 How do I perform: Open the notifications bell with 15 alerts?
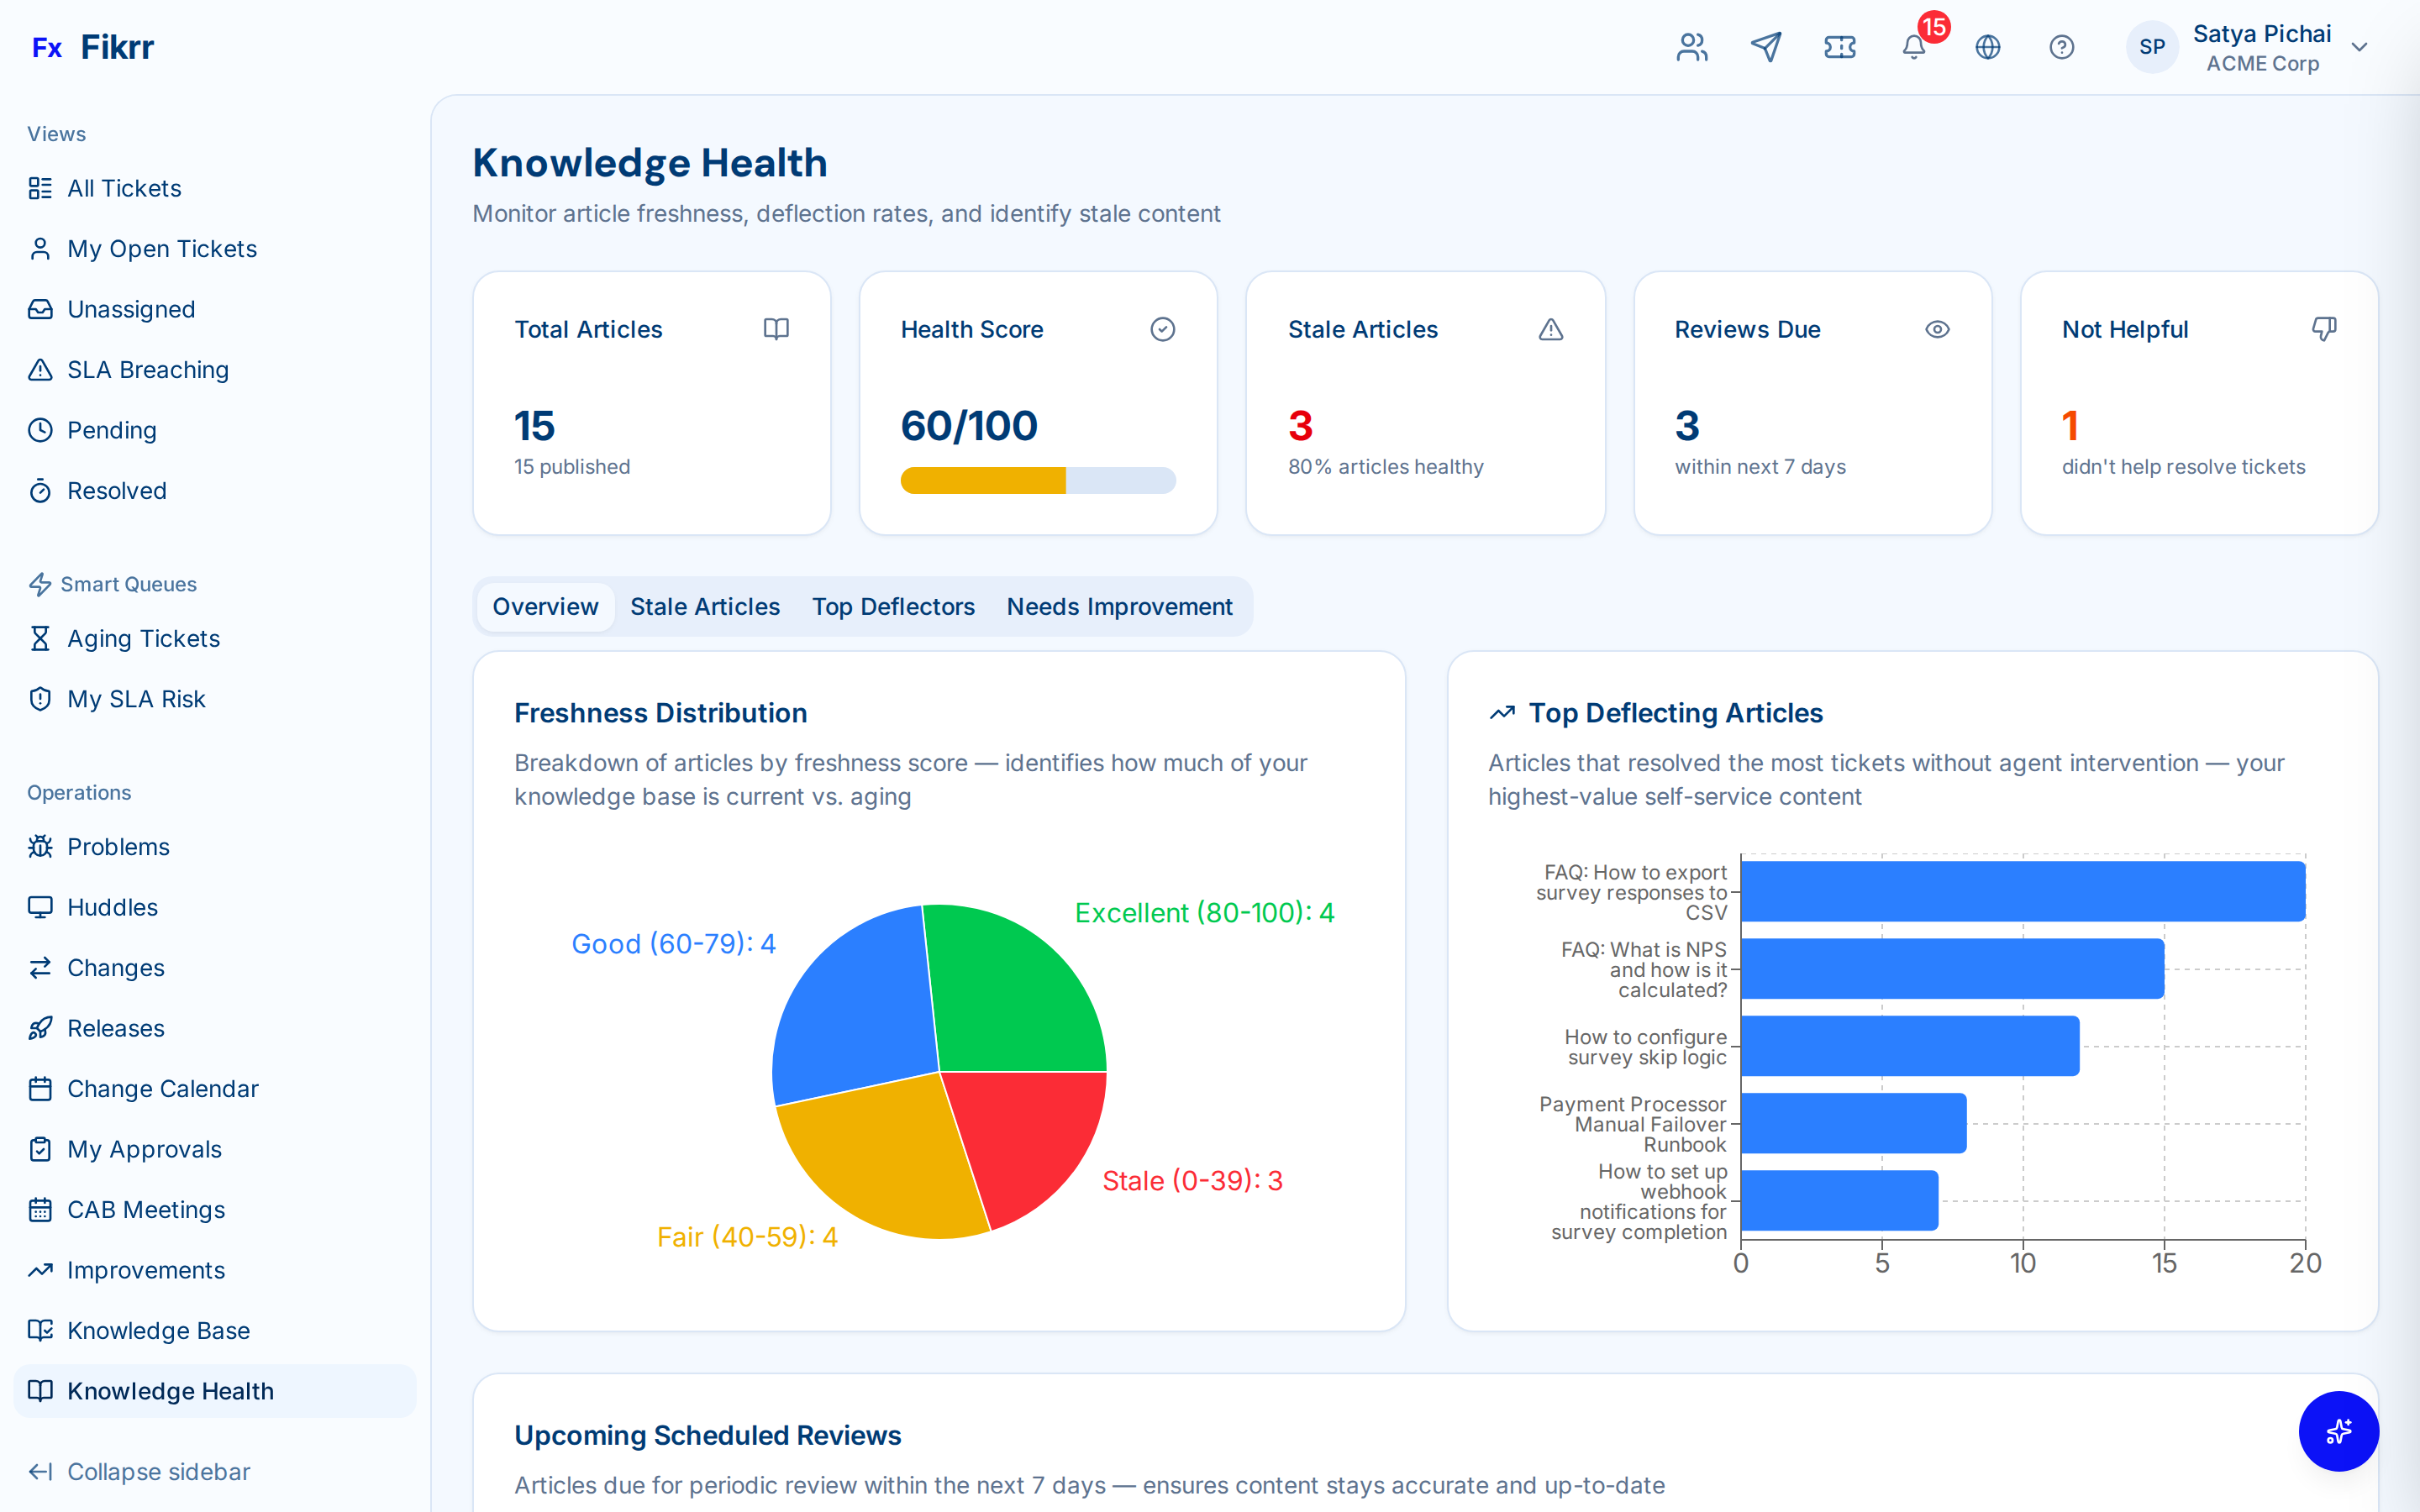pyautogui.click(x=1913, y=47)
